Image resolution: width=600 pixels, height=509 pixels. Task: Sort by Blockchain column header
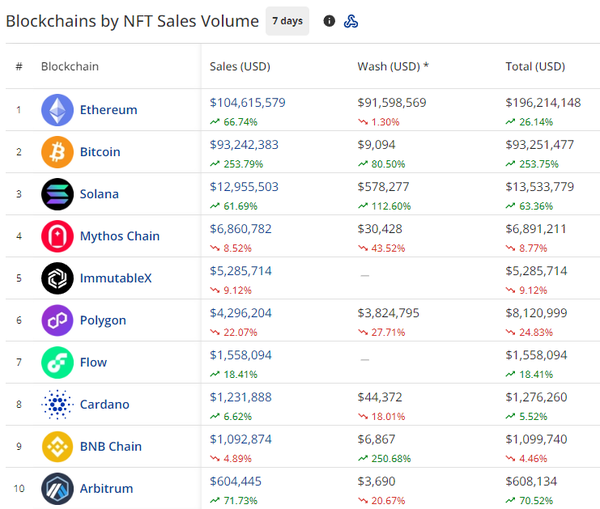point(70,67)
